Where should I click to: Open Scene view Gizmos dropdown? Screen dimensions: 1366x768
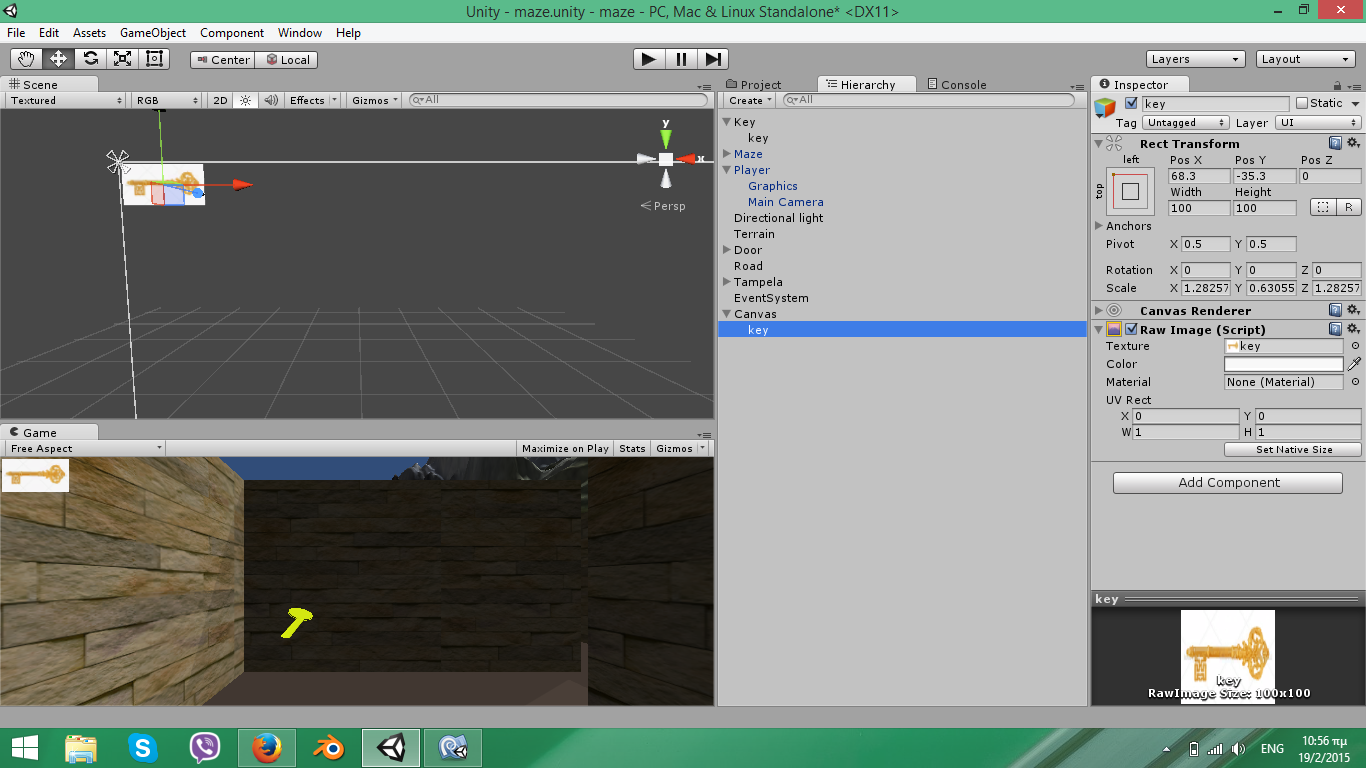tap(375, 100)
